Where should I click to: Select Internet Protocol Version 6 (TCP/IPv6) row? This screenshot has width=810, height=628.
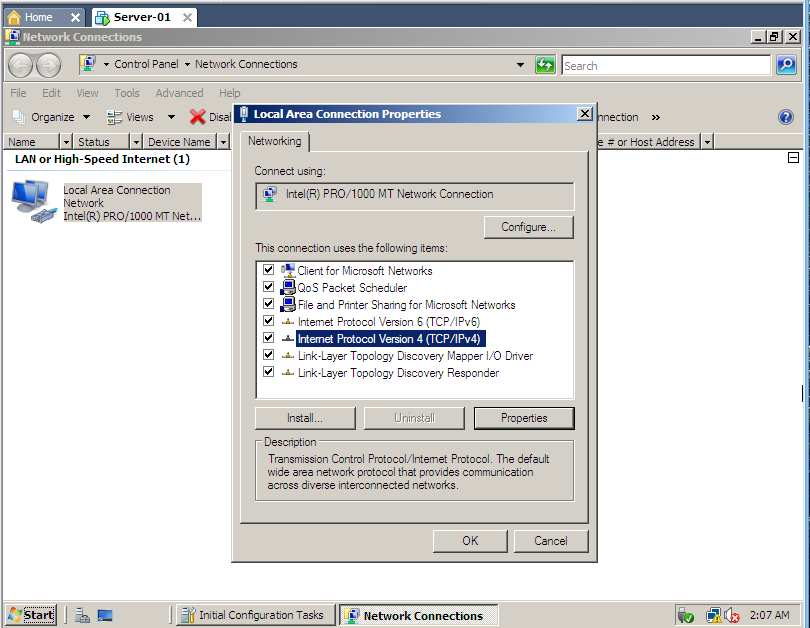pyautogui.click(x=389, y=322)
